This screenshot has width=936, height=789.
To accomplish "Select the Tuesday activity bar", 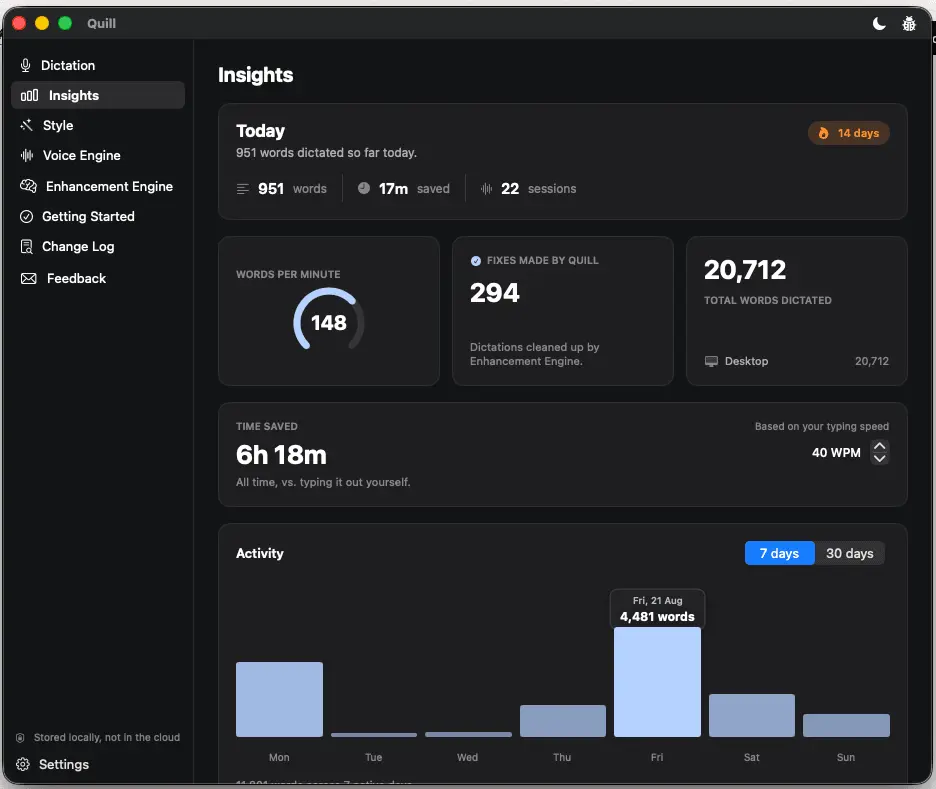I will click(x=374, y=735).
